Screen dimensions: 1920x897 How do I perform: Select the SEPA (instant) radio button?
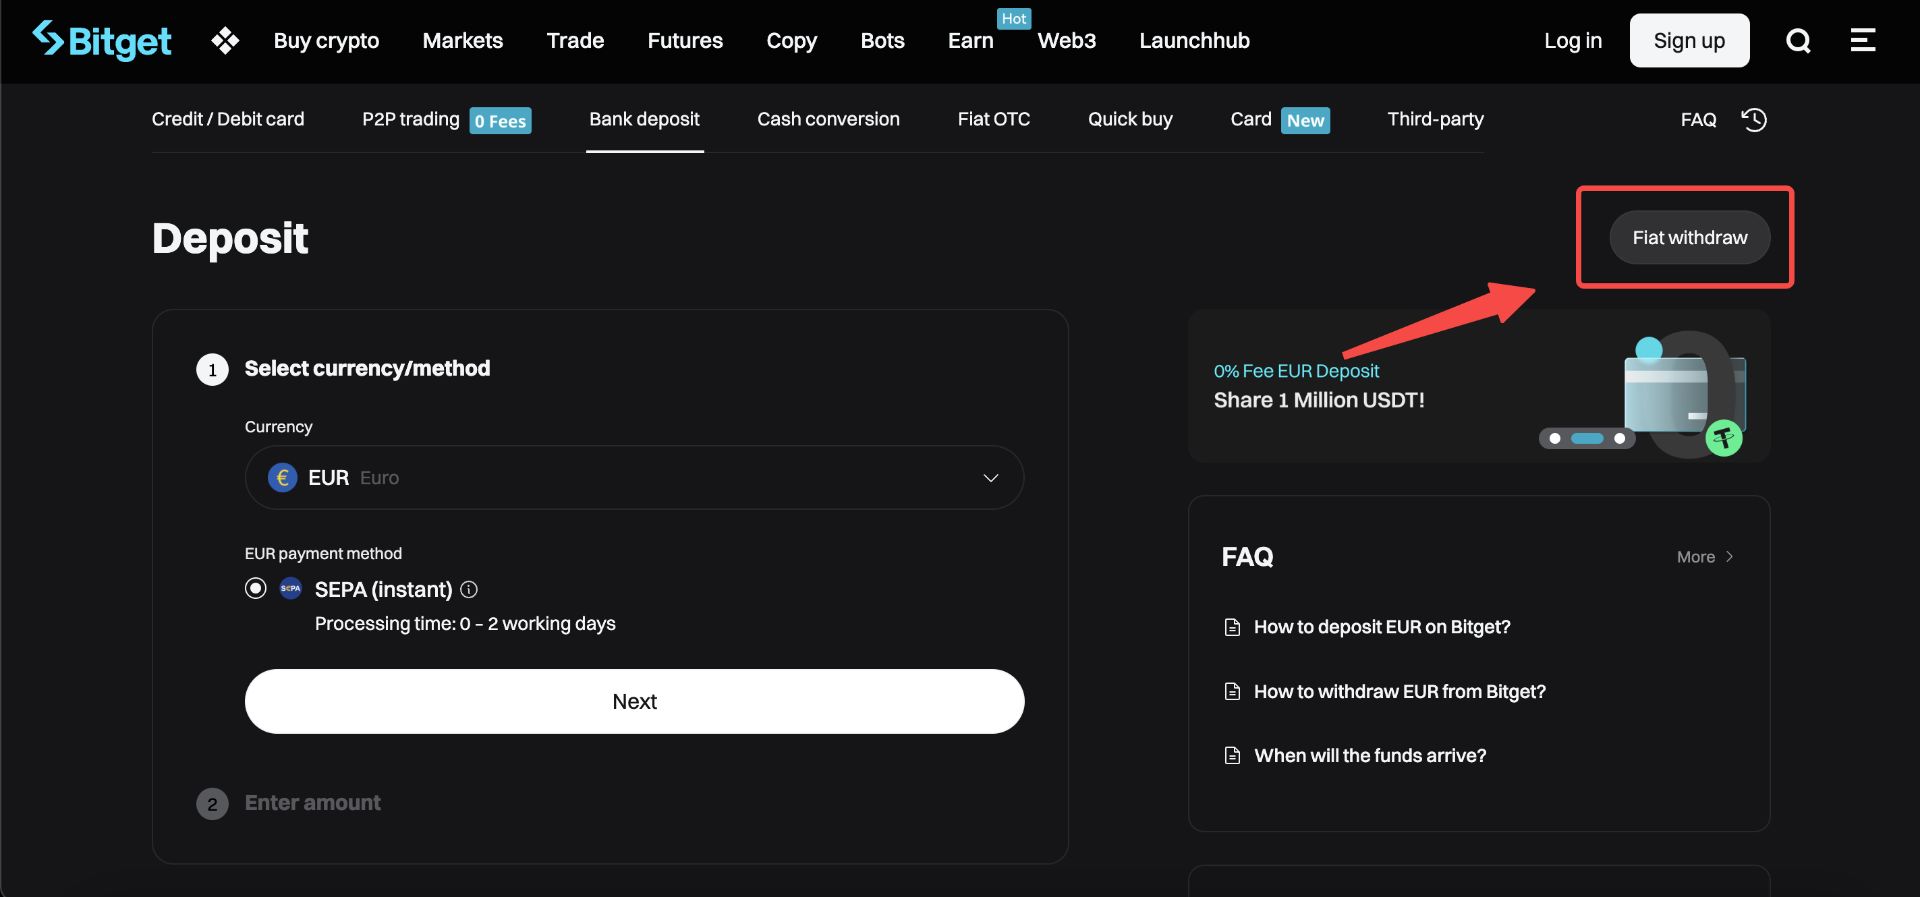coord(256,589)
